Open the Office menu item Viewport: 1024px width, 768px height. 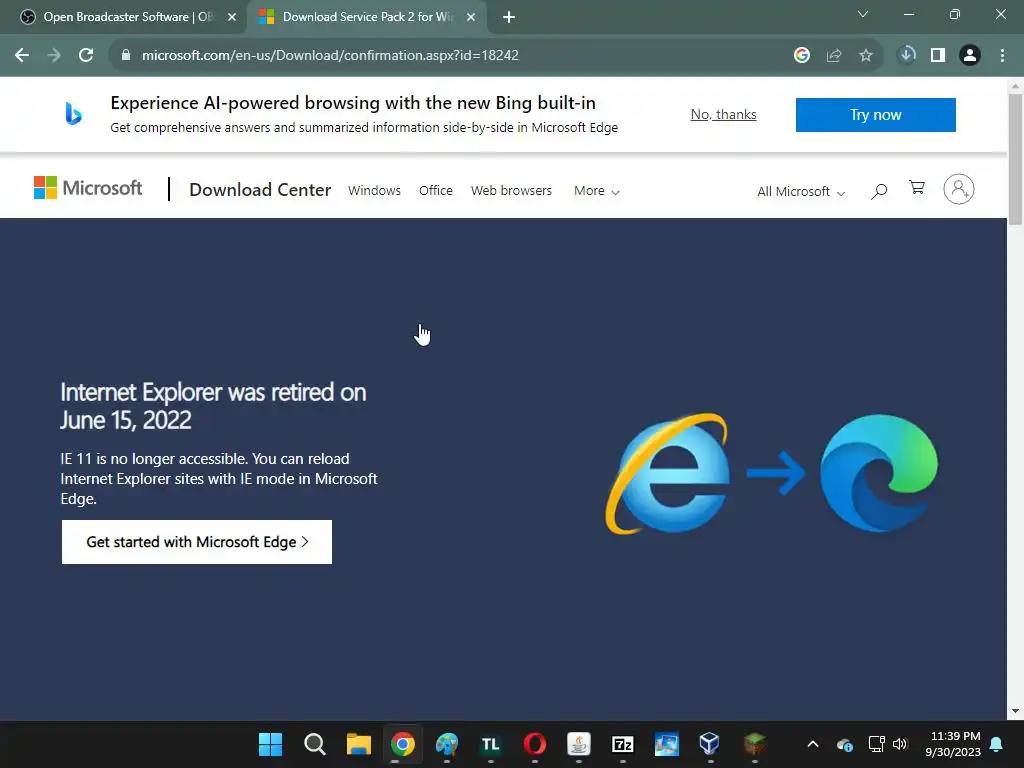[x=436, y=191]
